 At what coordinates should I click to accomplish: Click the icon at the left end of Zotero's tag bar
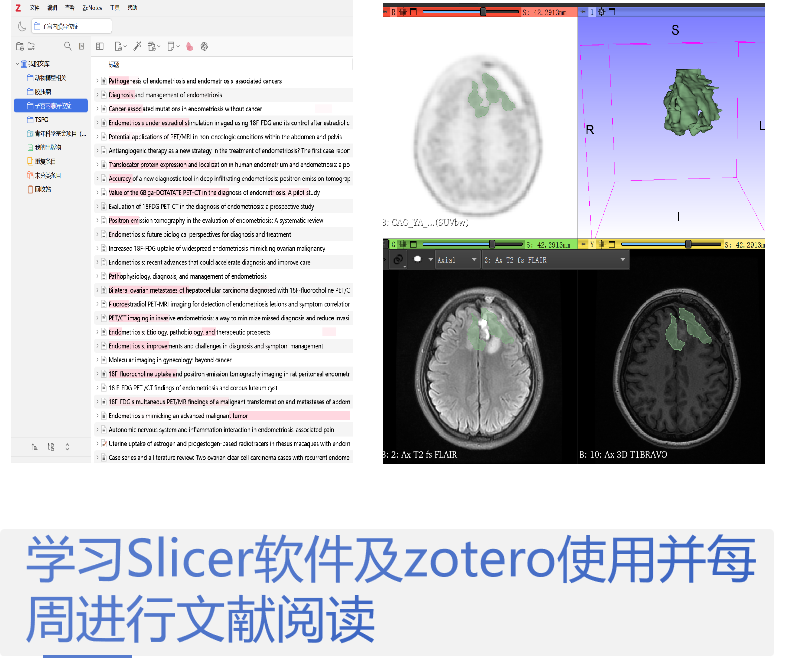(x=34, y=447)
